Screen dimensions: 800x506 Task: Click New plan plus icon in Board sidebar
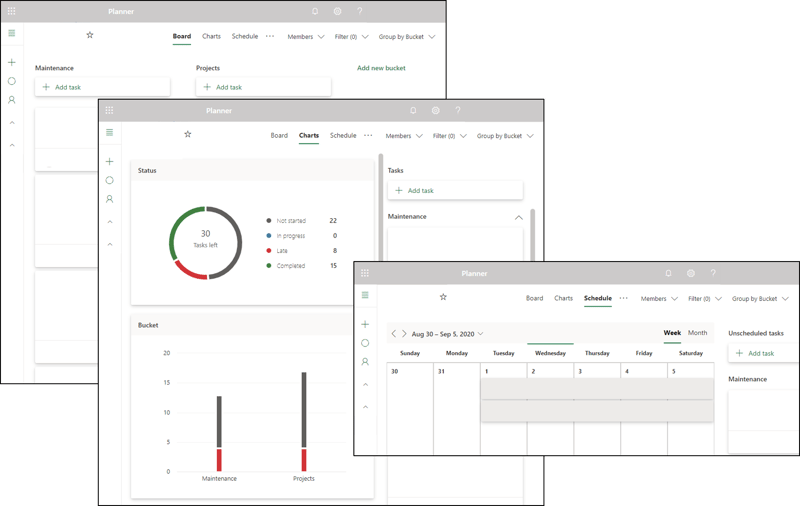pos(12,62)
